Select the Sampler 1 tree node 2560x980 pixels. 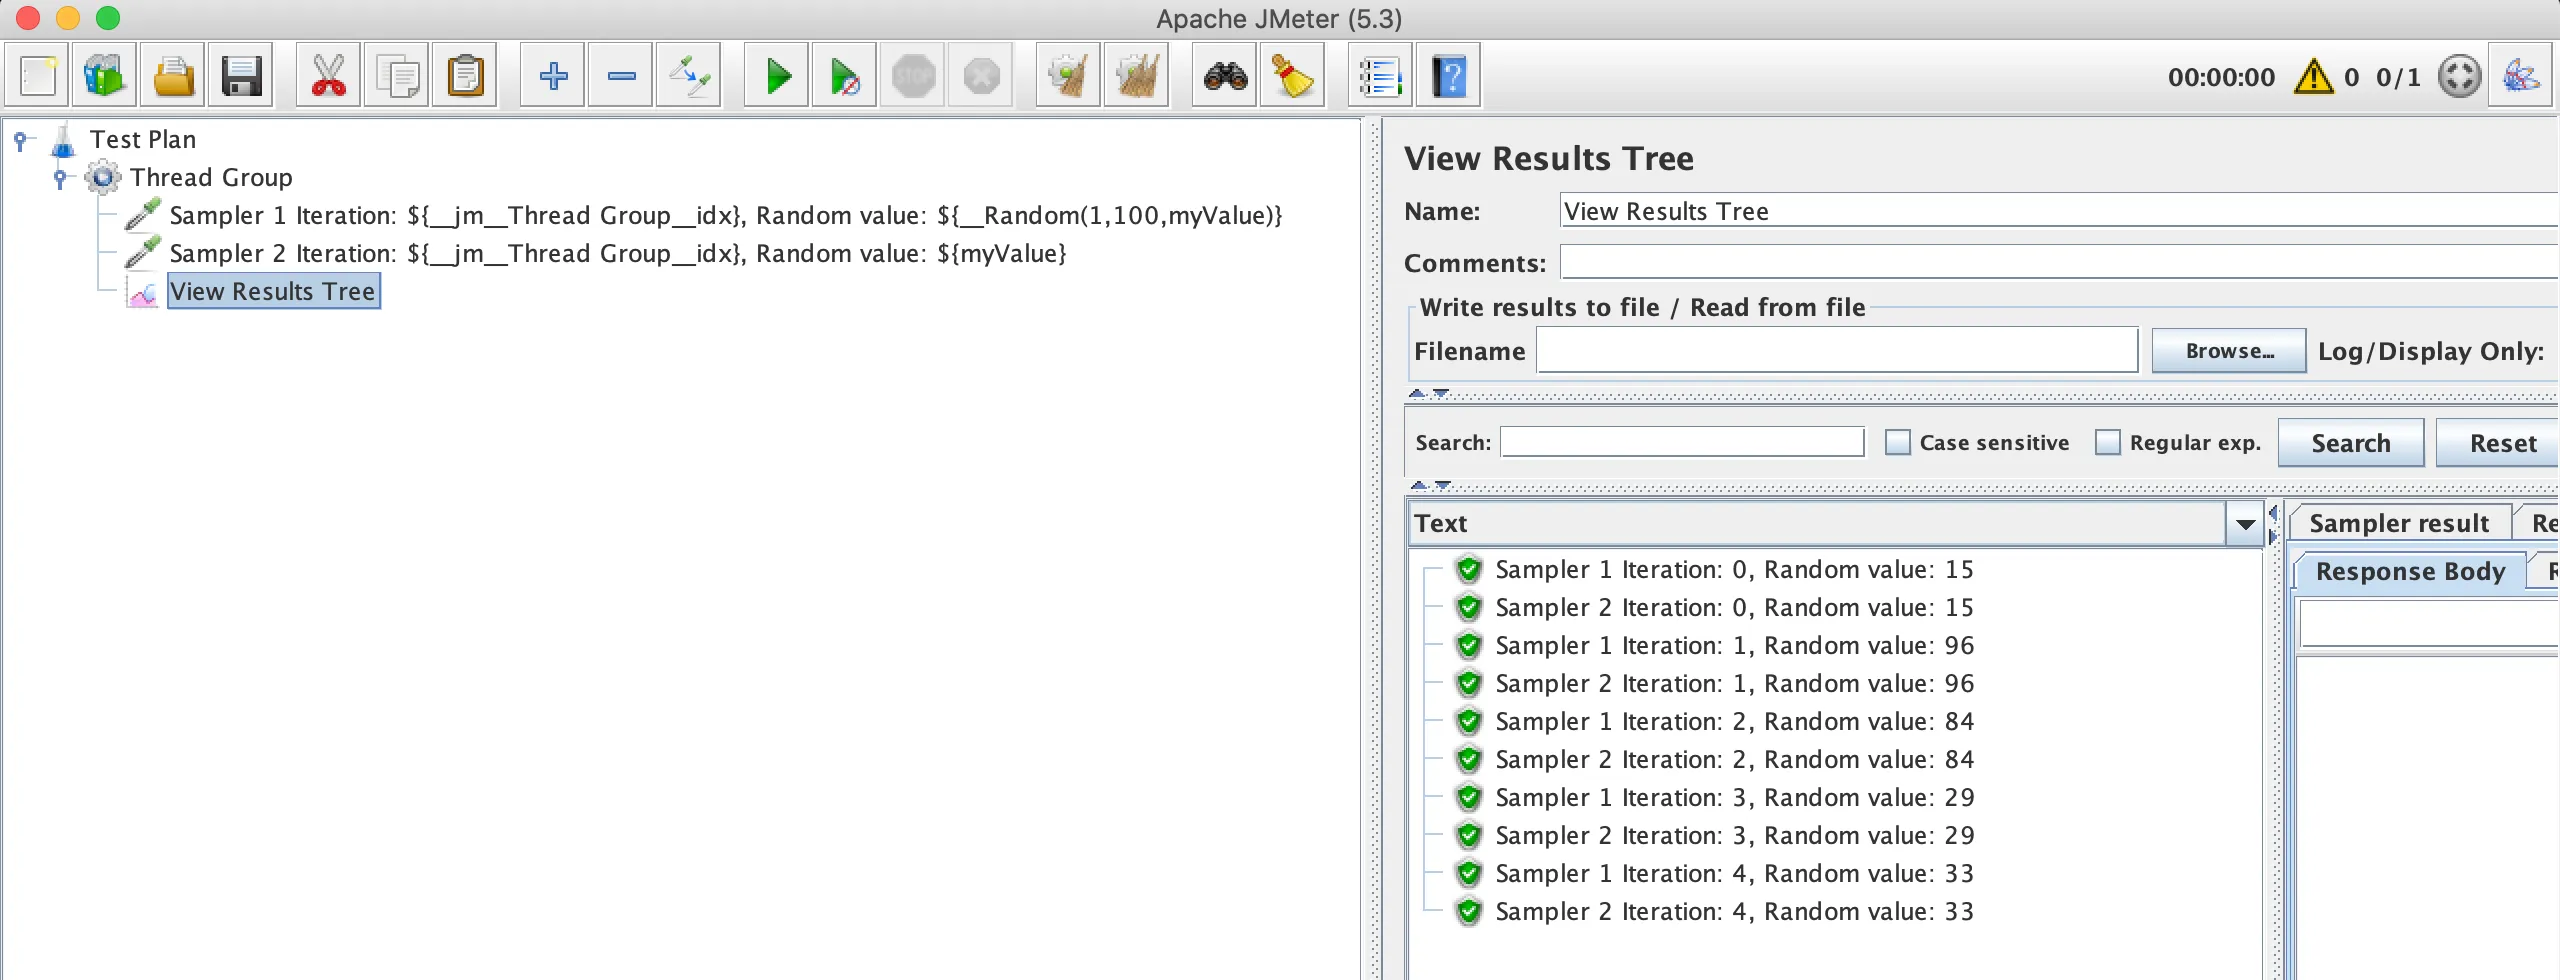(725, 216)
